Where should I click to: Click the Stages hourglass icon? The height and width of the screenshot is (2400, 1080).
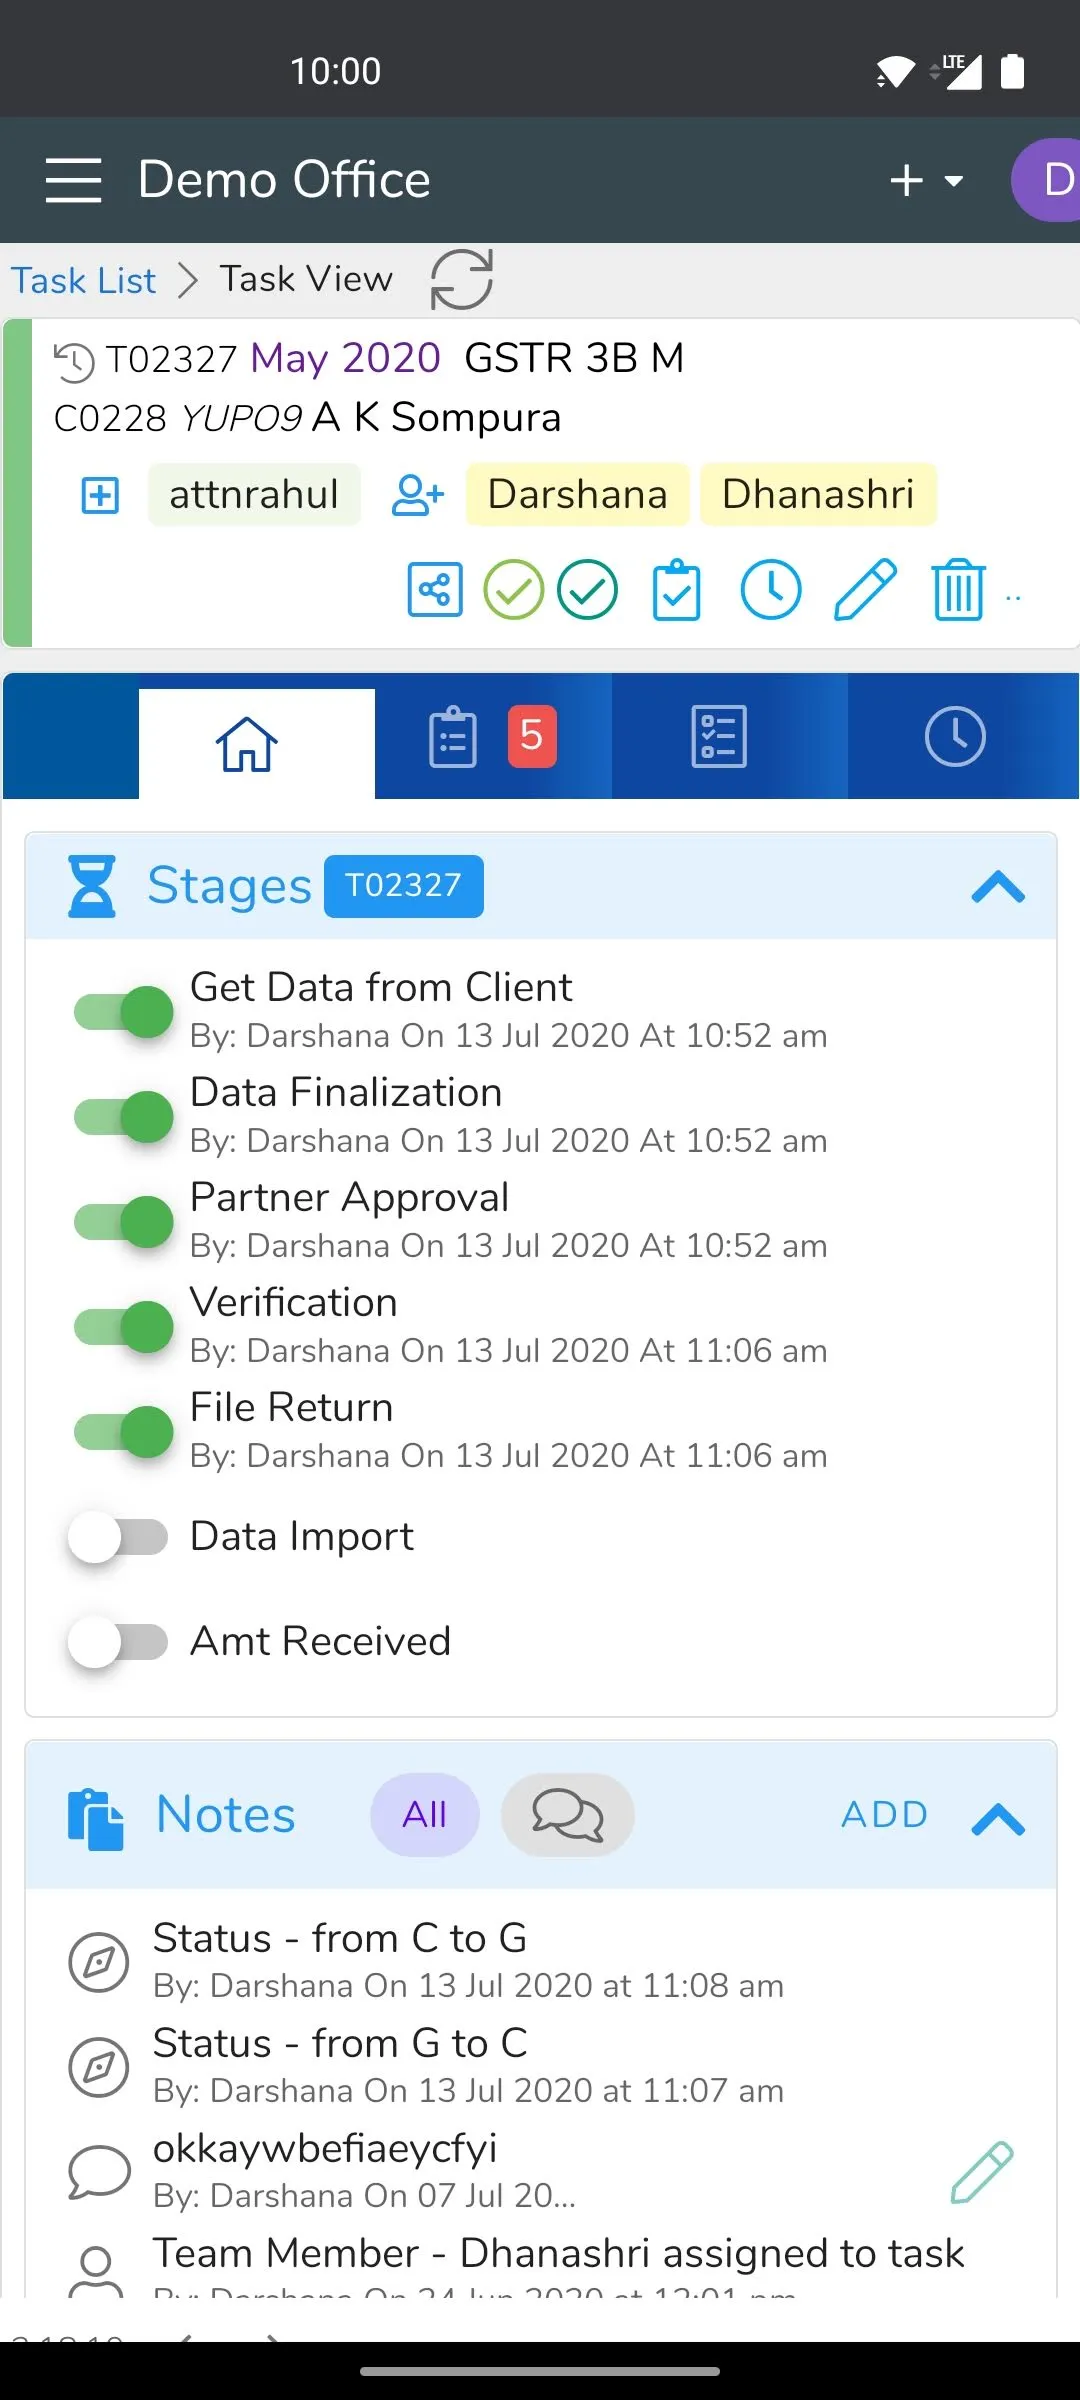coord(92,886)
